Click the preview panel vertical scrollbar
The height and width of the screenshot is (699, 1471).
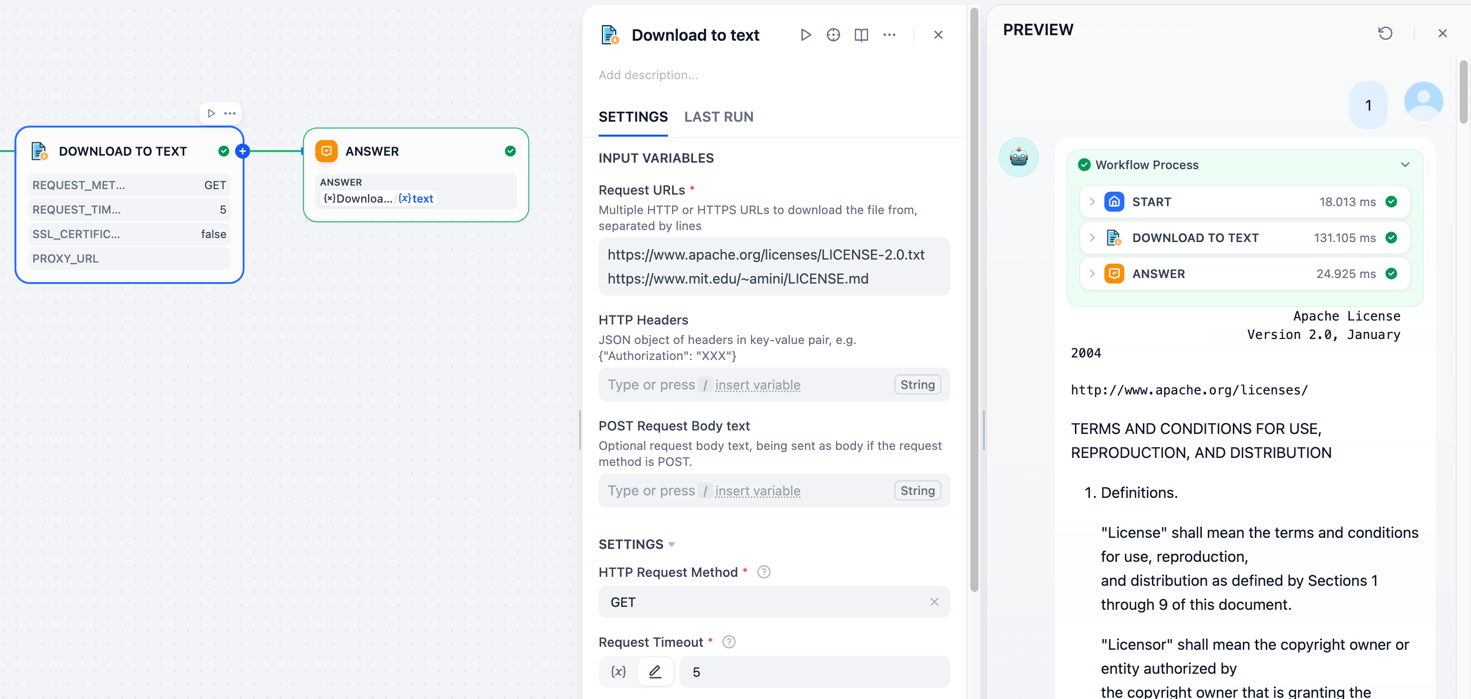tap(1464, 92)
